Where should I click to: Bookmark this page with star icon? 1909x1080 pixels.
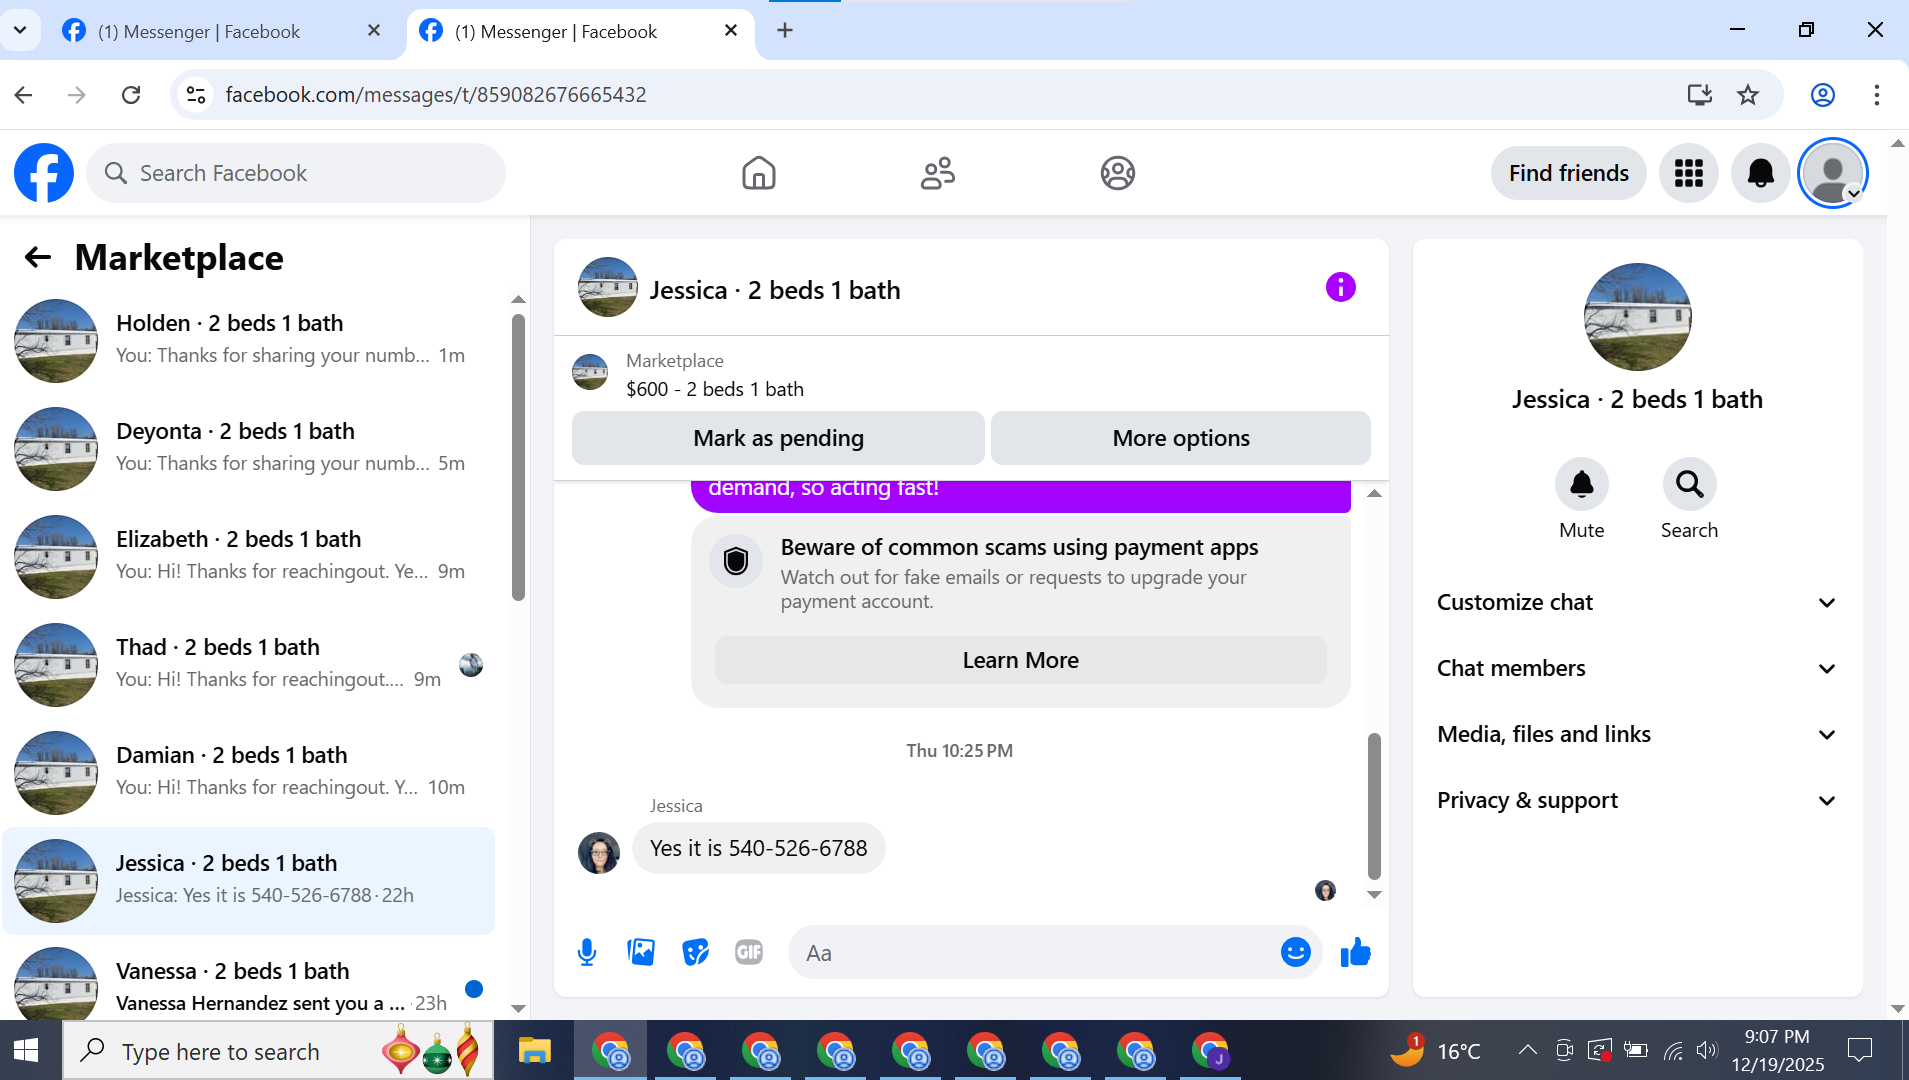[x=1748, y=95]
